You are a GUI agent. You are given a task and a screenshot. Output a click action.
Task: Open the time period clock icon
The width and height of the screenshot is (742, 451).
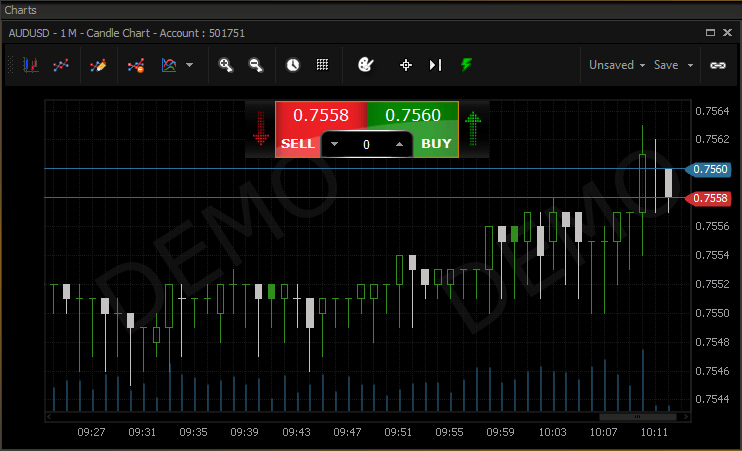[292, 65]
